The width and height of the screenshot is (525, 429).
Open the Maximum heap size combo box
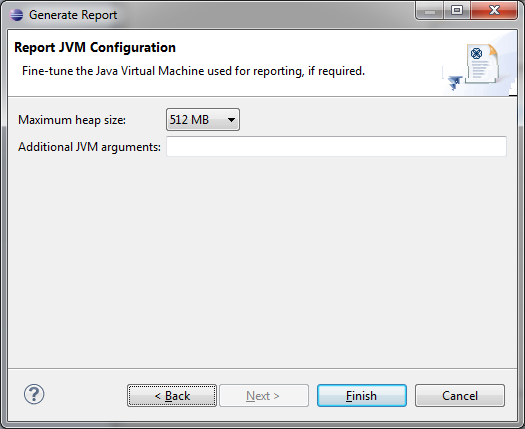pyautogui.click(x=203, y=120)
